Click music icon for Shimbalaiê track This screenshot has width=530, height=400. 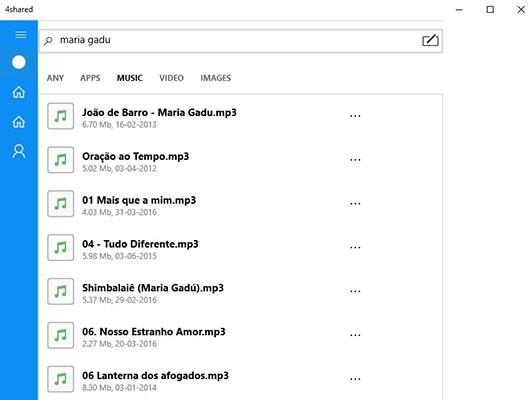(x=61, y=291)
